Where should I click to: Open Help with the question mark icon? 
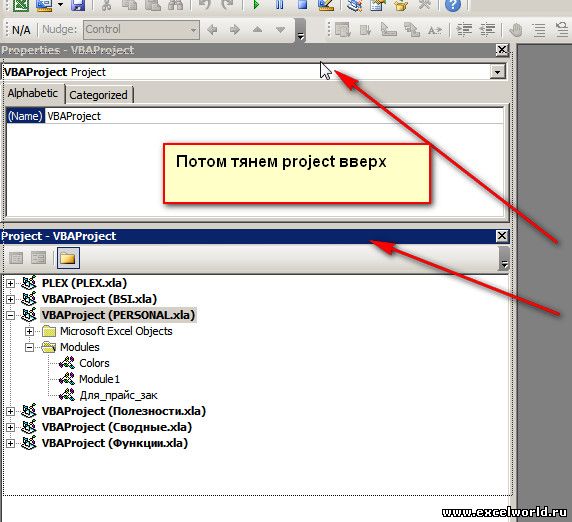[x=453, y=5]
